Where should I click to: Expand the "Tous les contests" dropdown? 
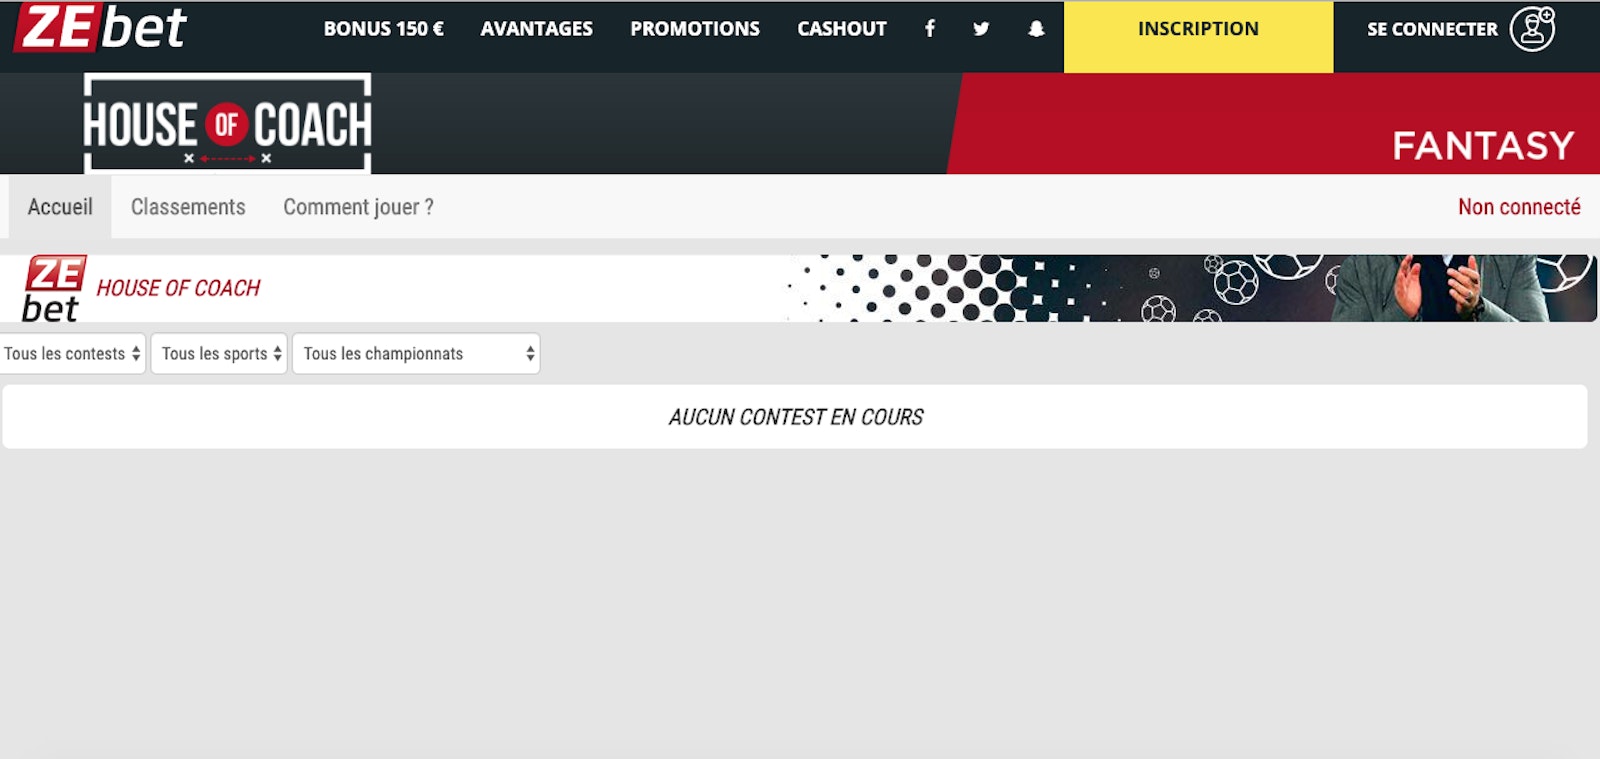[x=73, y=354]
